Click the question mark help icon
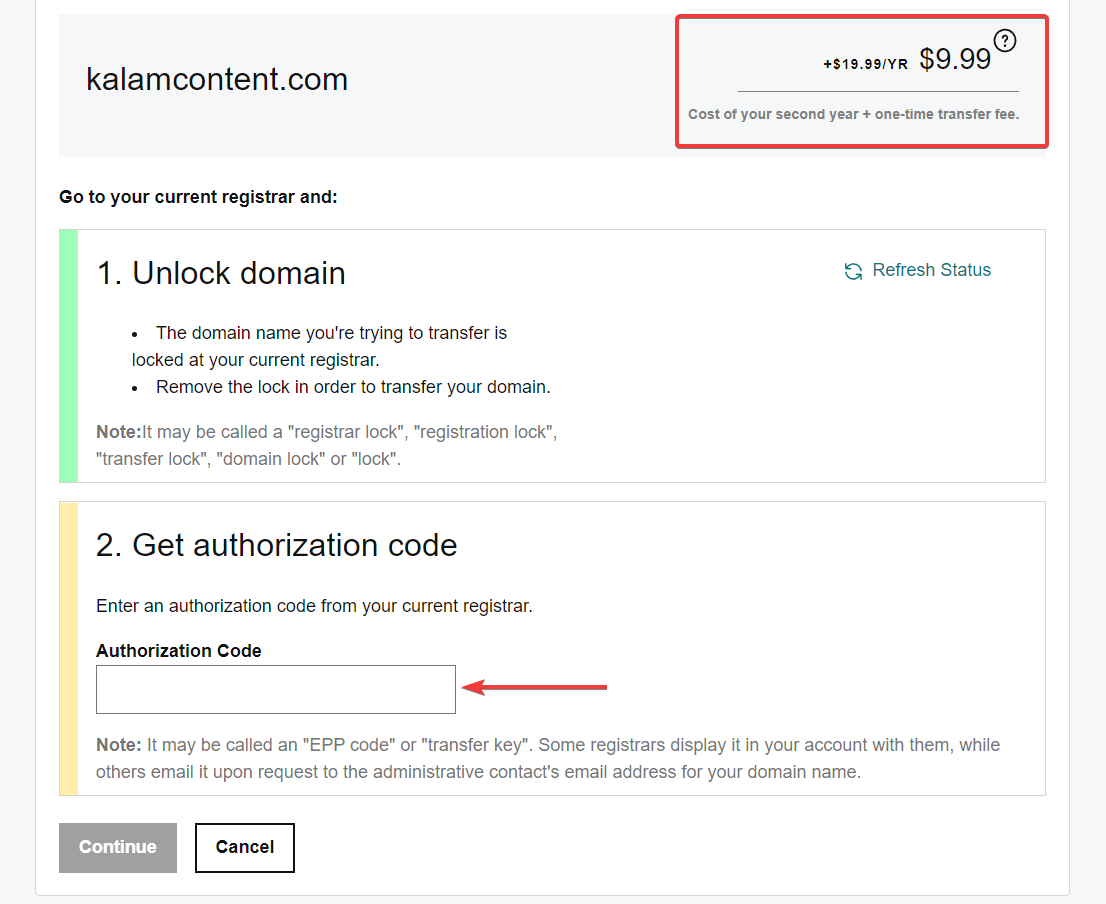Viewport: 1106px width, 904px height. click(x=1005, y=40)
